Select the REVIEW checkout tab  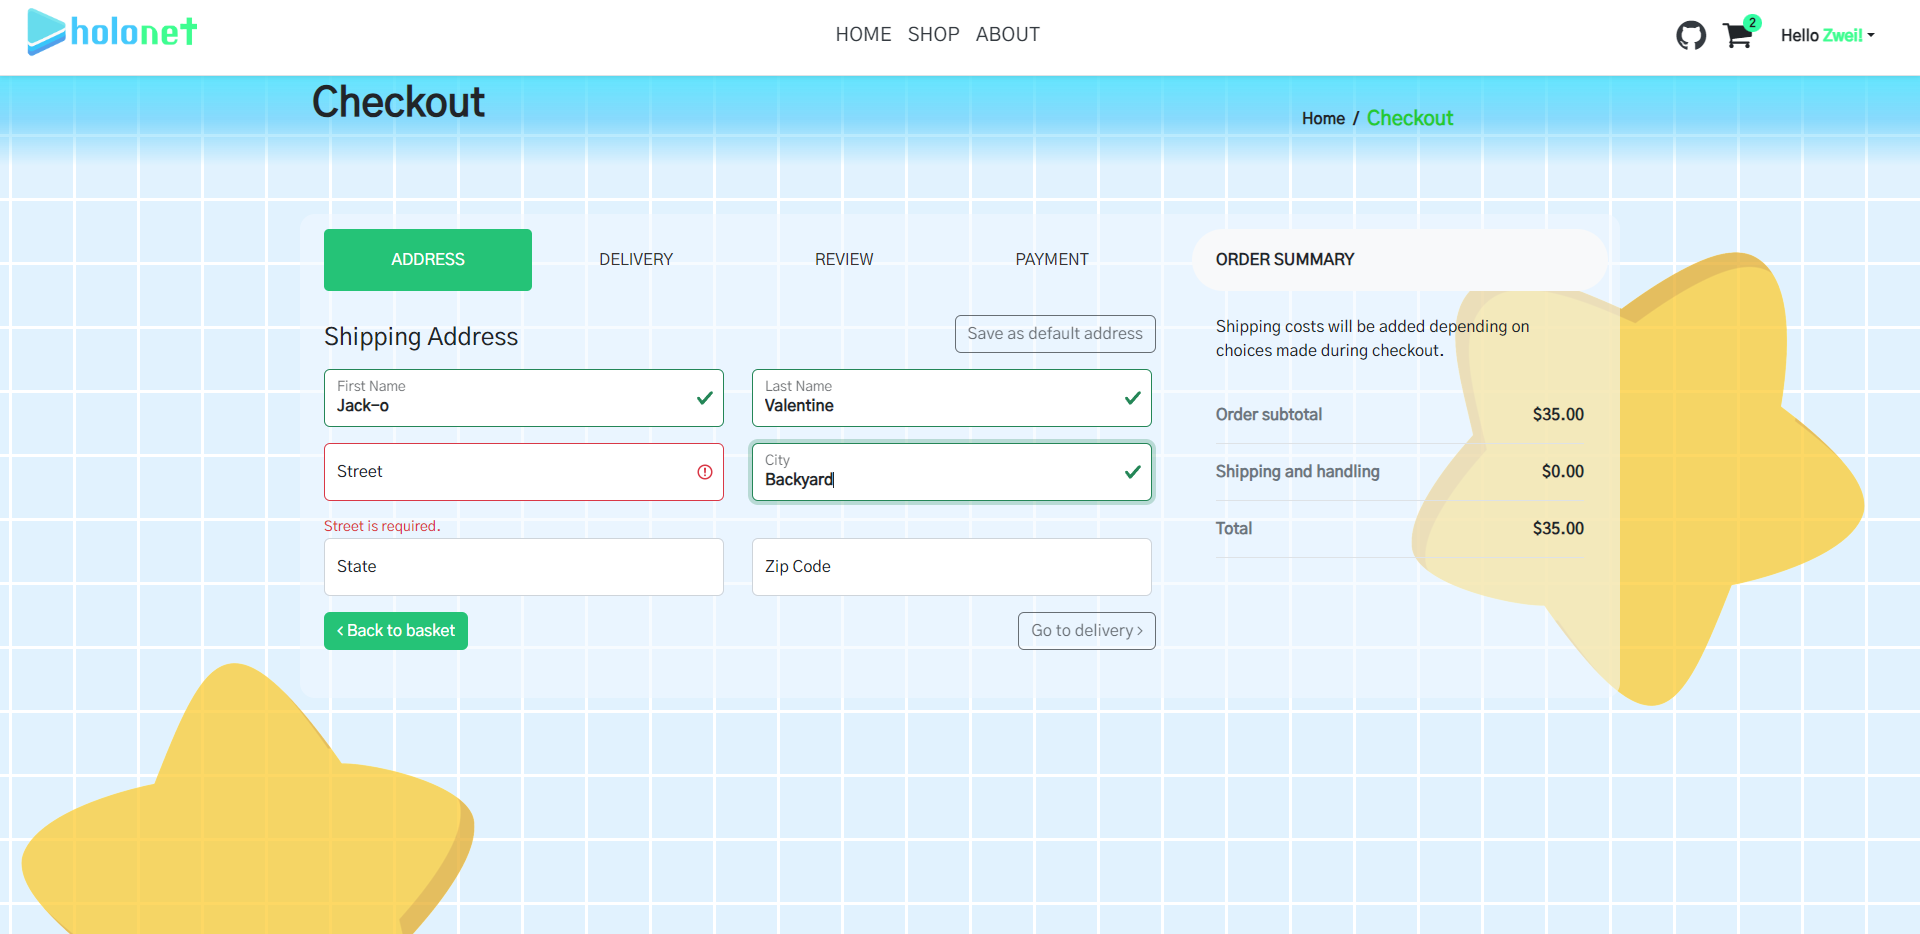point(844,259)
